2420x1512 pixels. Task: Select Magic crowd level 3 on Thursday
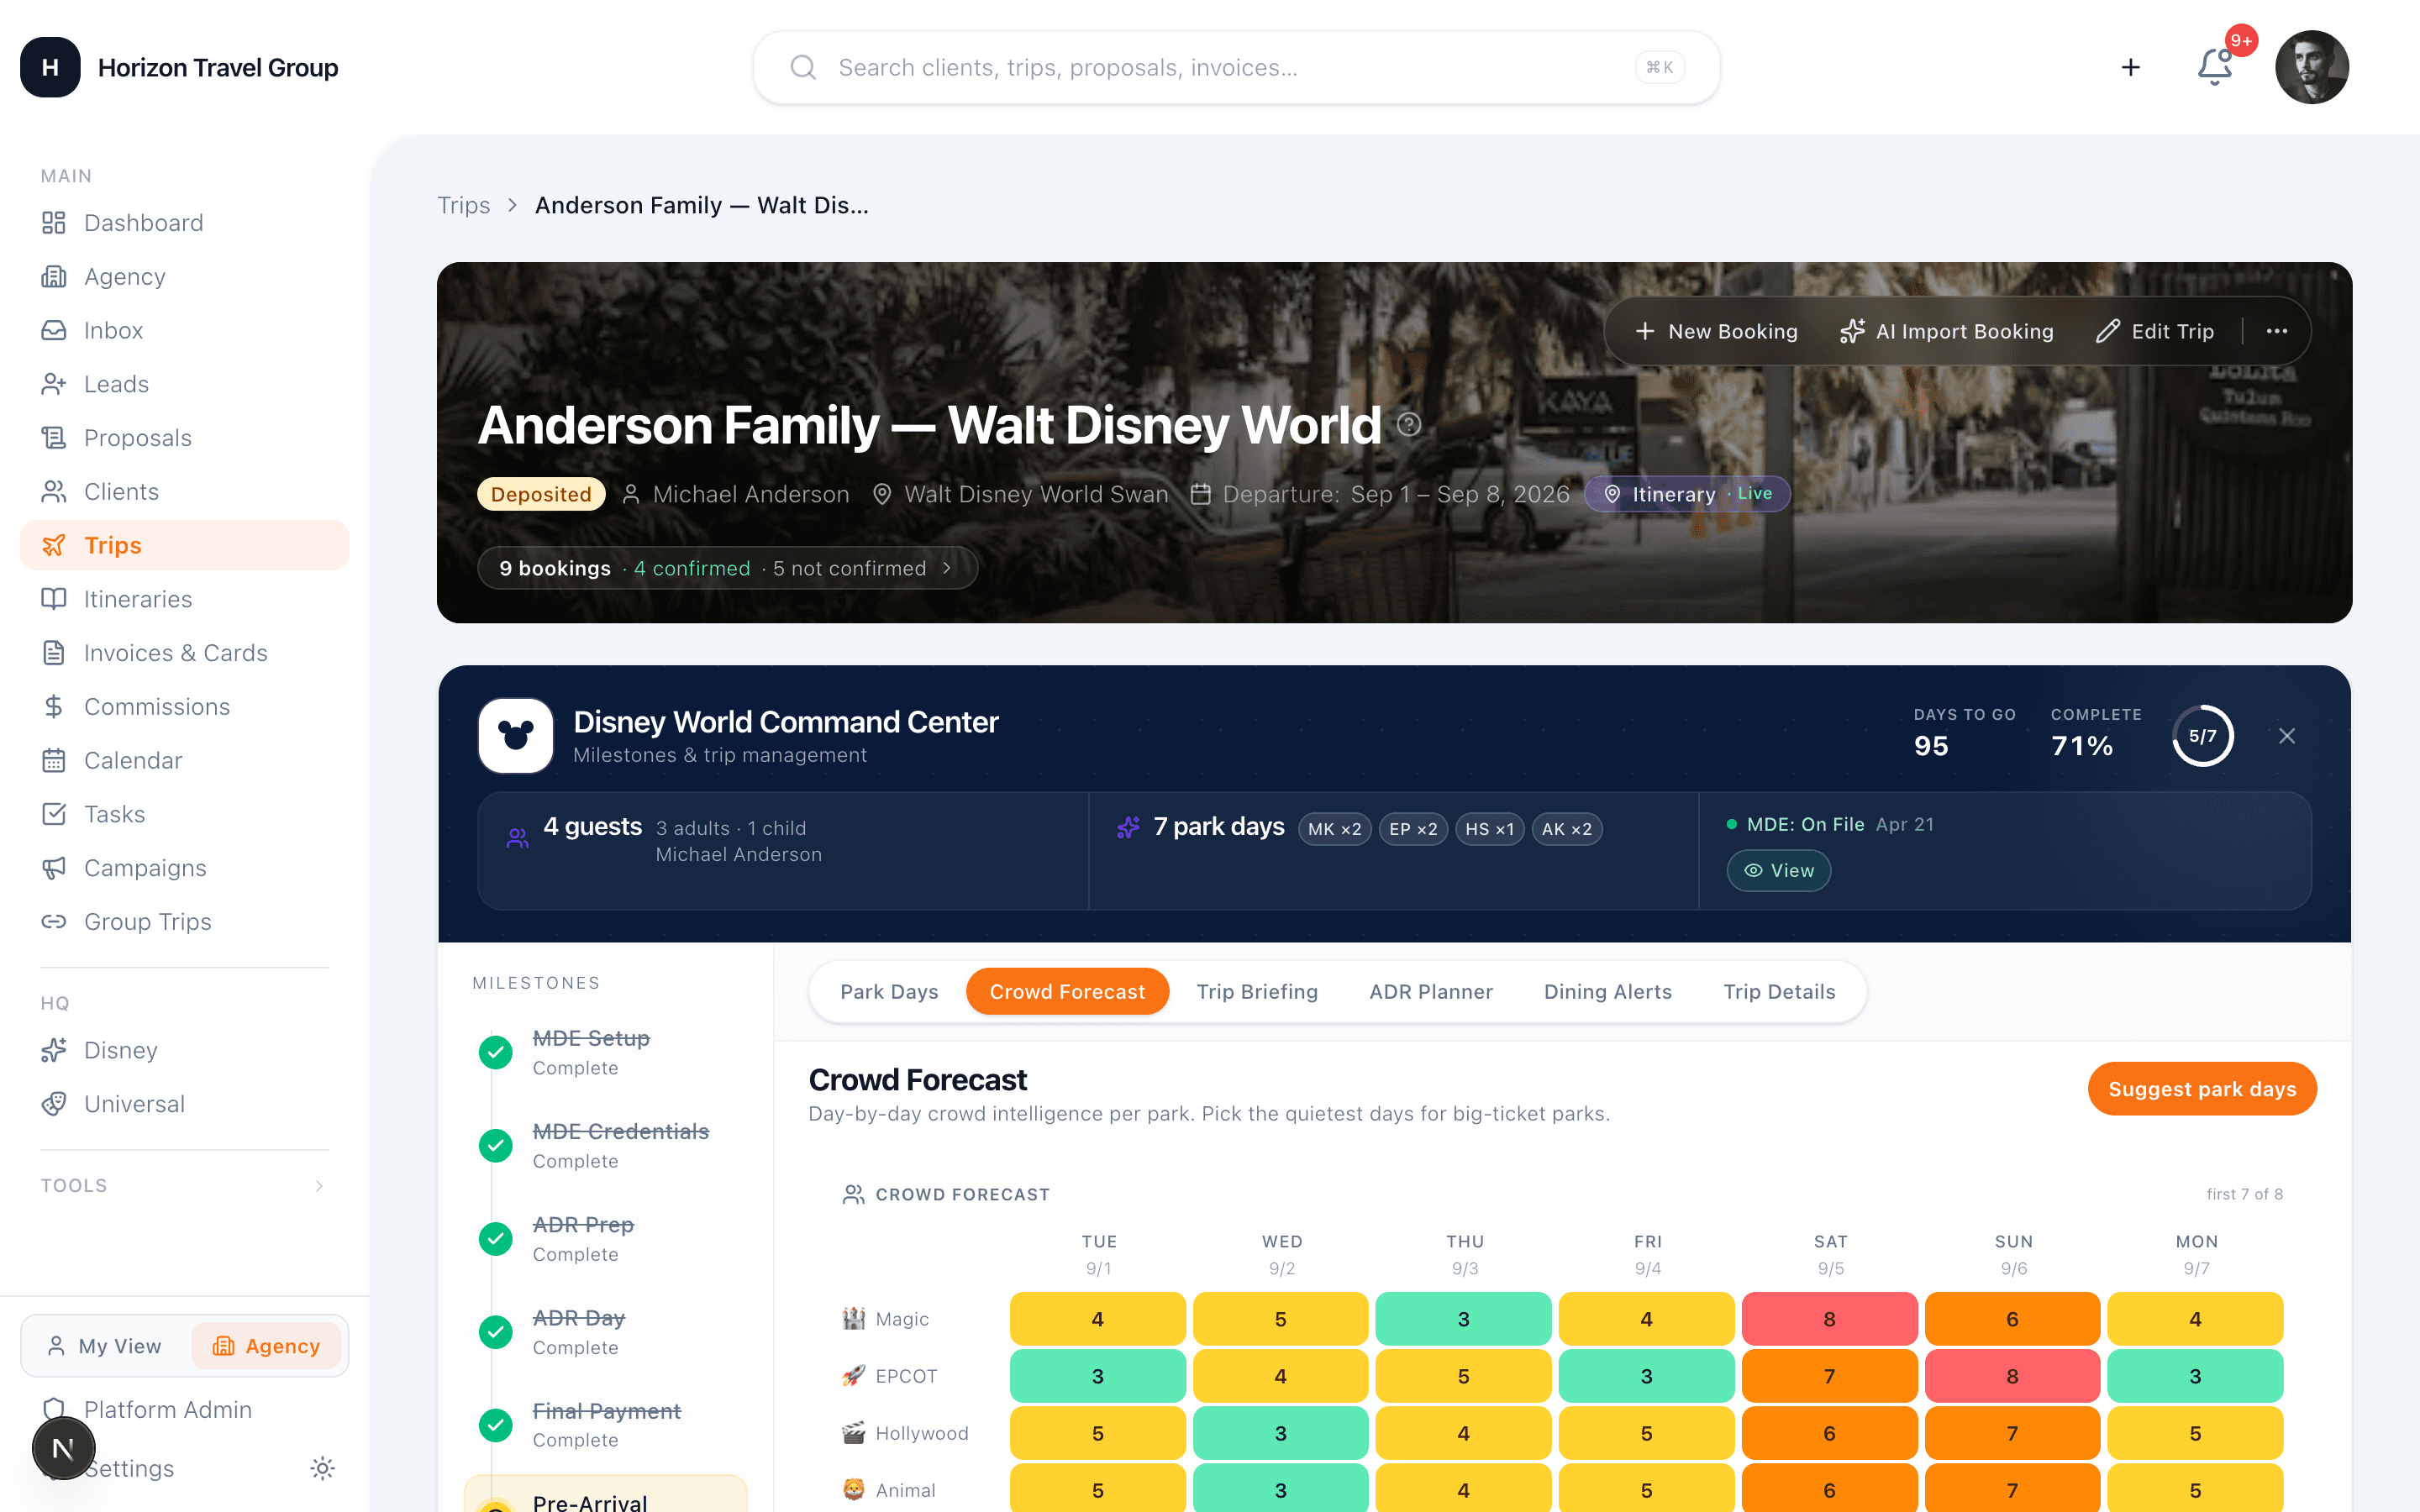(1463, 1318)
